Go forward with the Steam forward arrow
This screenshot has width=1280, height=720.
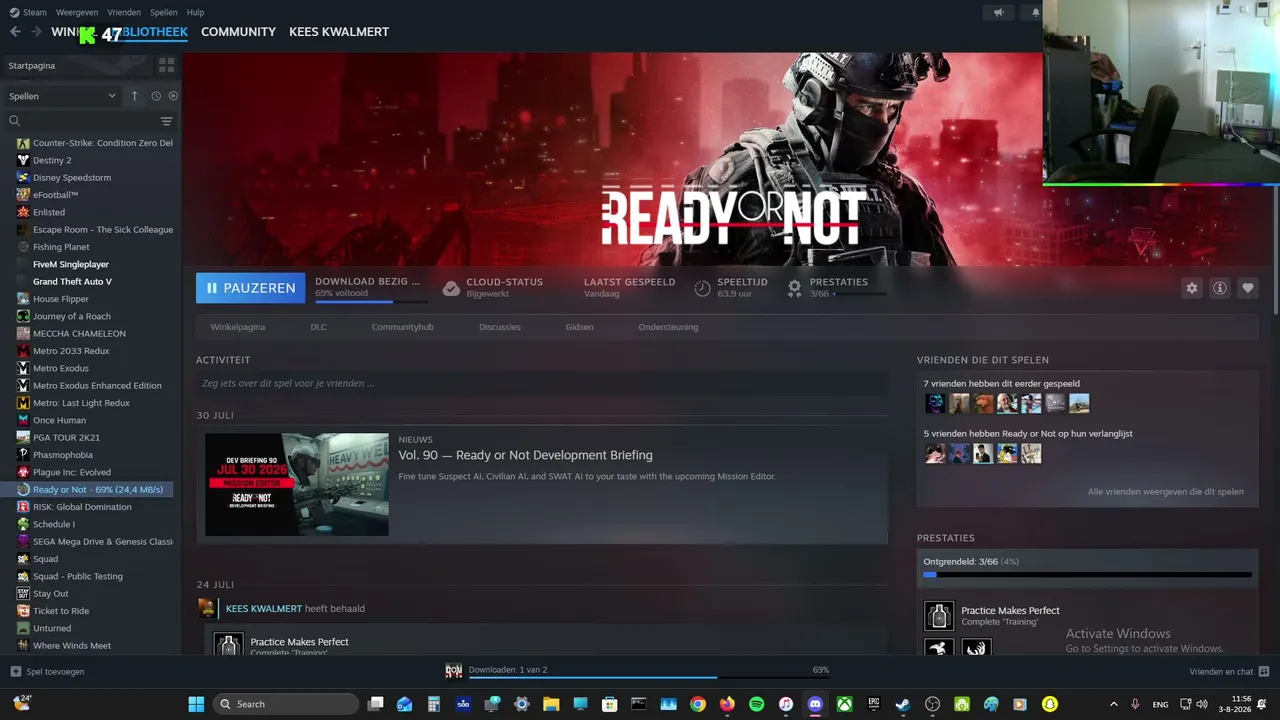click(37, 32)
